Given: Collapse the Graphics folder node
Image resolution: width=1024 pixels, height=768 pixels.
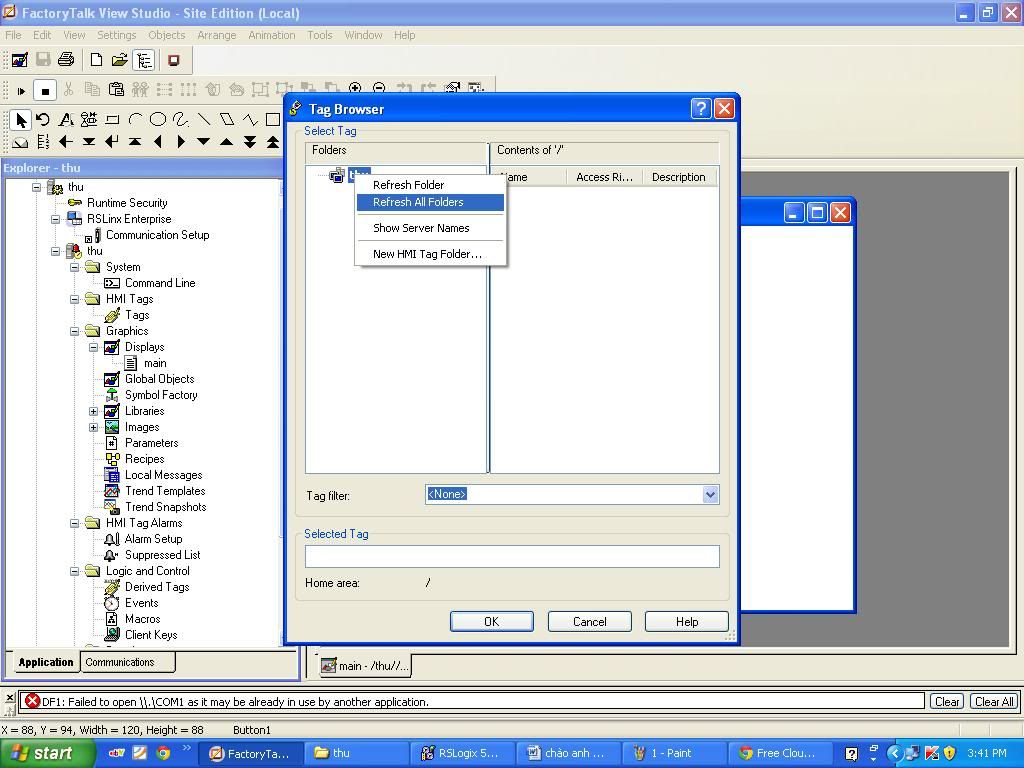Looking at the screenshot, I should click(74, 331).
